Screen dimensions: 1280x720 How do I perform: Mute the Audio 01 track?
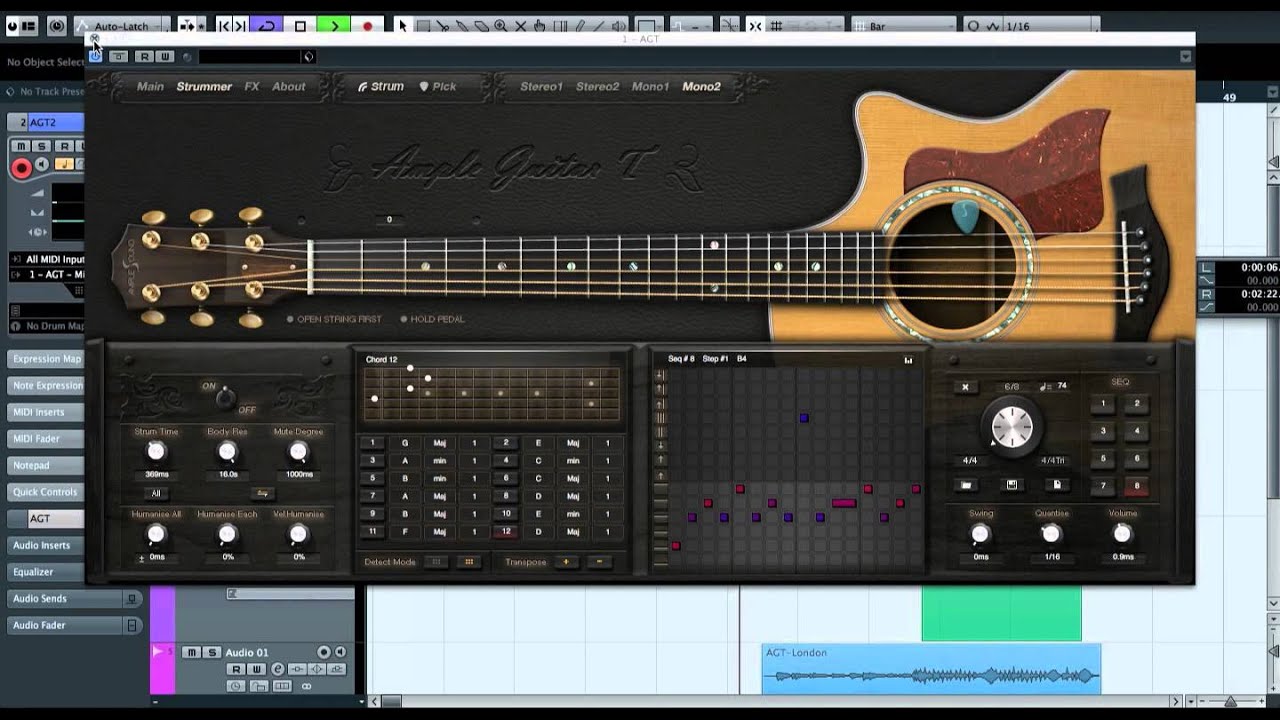coord(191,652)
